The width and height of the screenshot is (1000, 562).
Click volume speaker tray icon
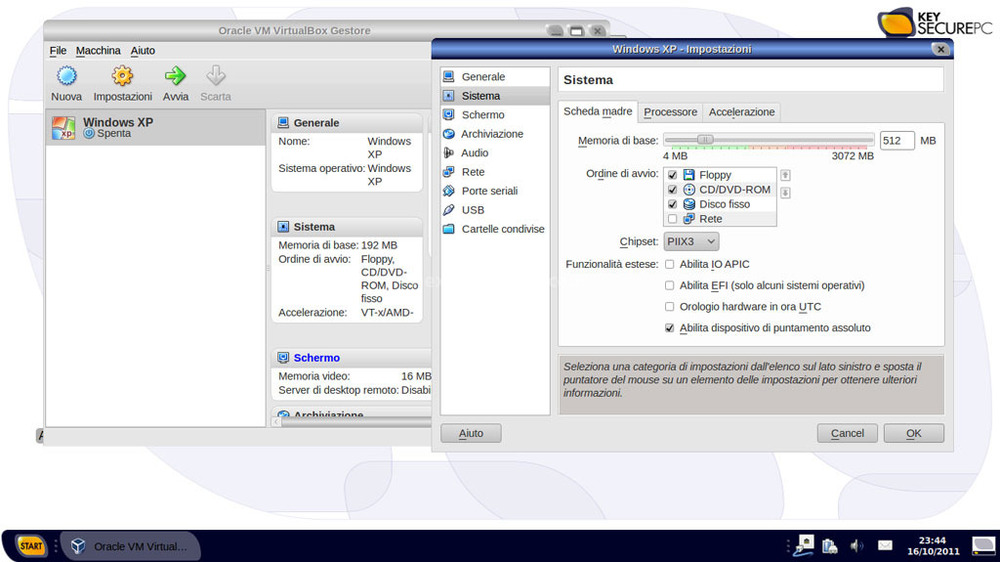pyautogui.click(x=857, y=545)
